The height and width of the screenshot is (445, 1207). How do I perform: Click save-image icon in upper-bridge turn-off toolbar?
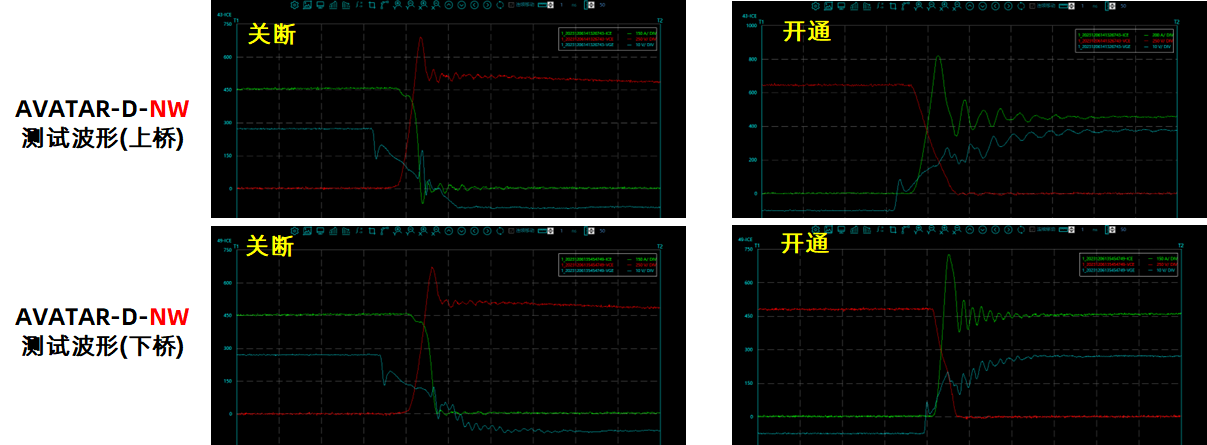(307, 5)
